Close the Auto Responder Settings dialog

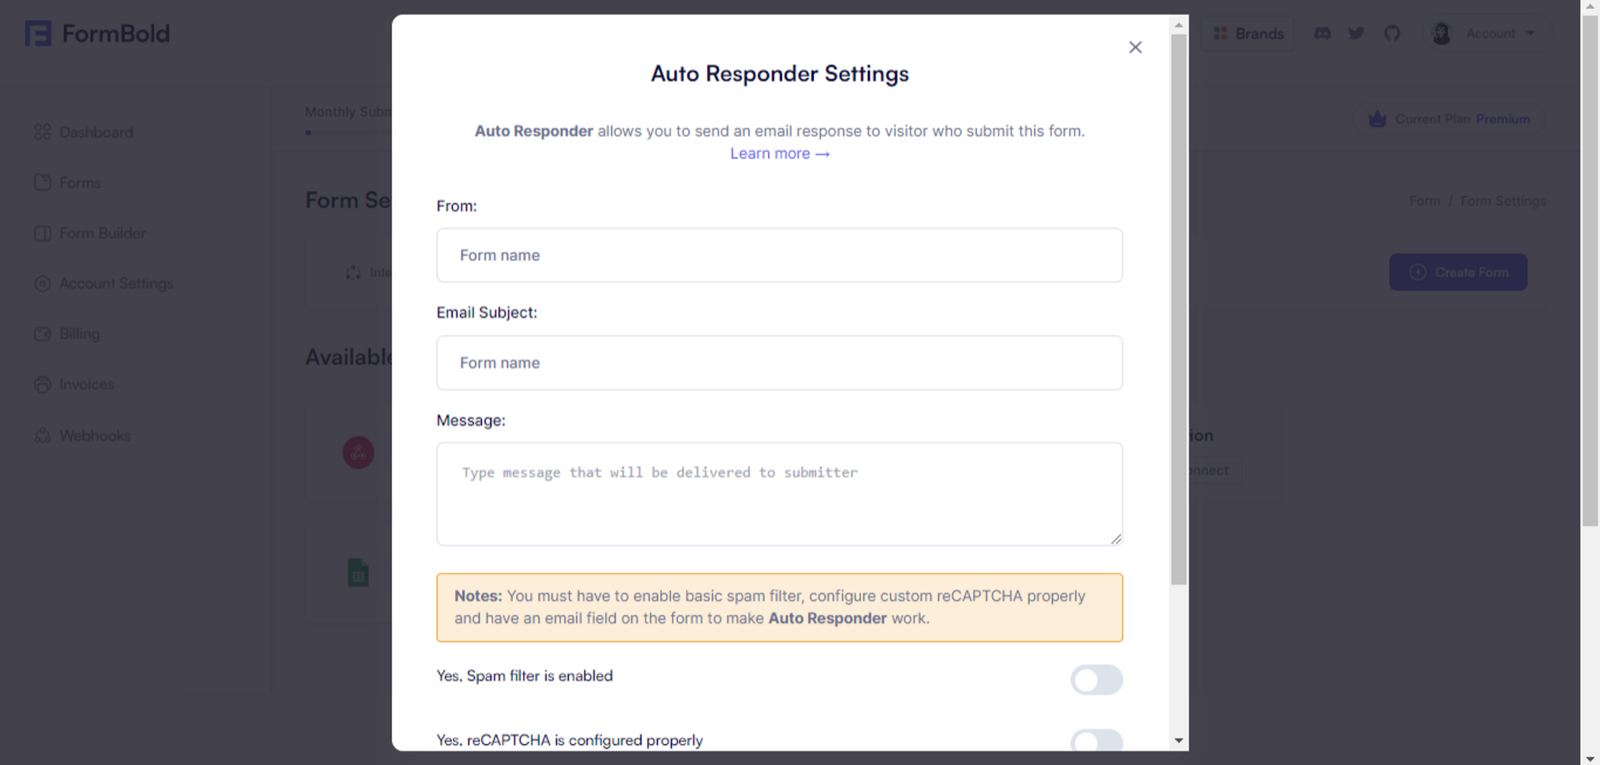[x=1135, y=47]
